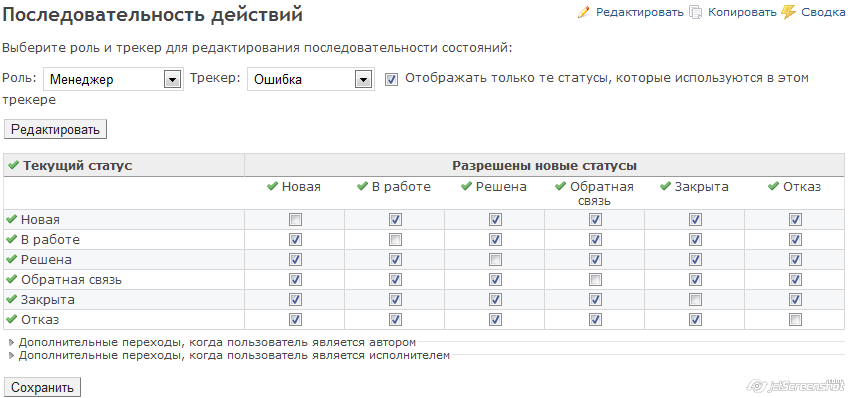Click green checkmark beside Текущий статус header
The height and width of the screenshot is (398, 851).
(x=13, y=165)
